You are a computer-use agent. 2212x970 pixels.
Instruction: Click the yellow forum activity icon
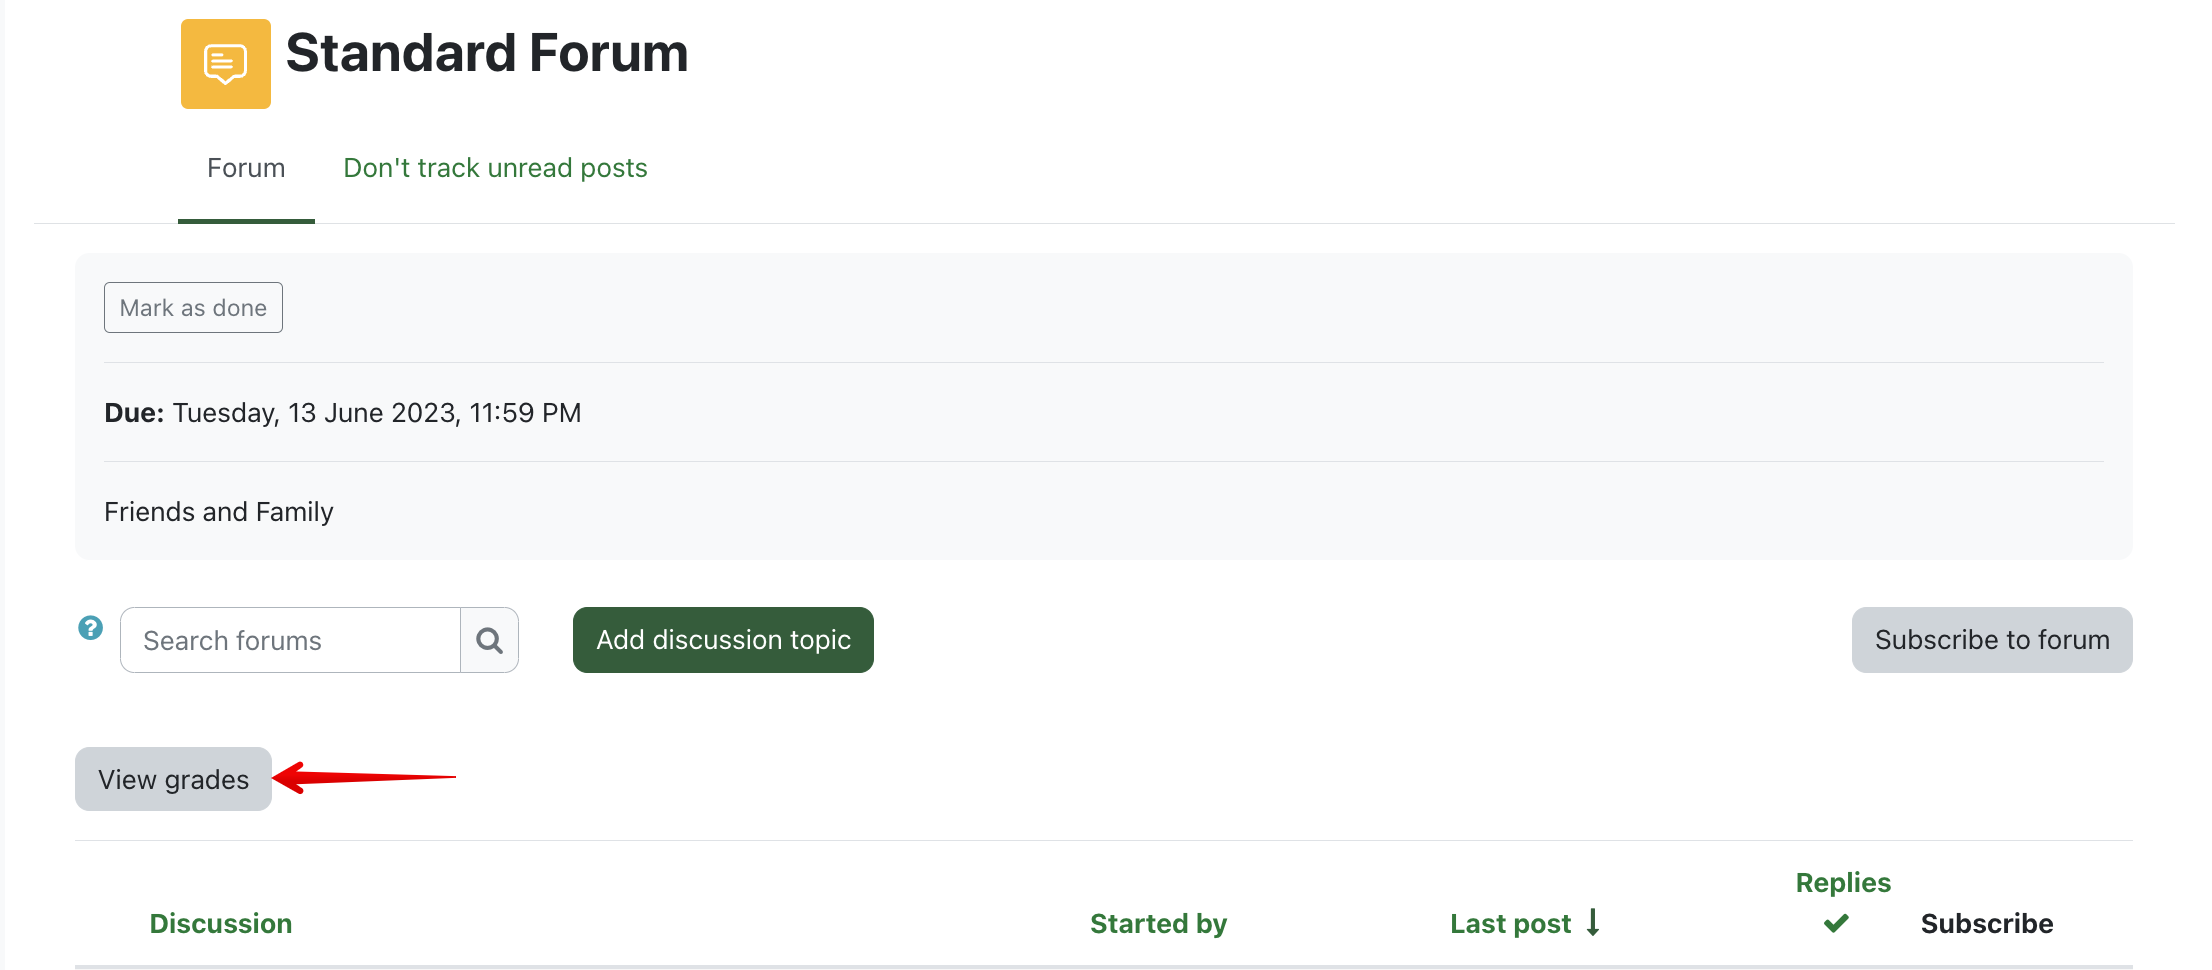pos(225,64)
